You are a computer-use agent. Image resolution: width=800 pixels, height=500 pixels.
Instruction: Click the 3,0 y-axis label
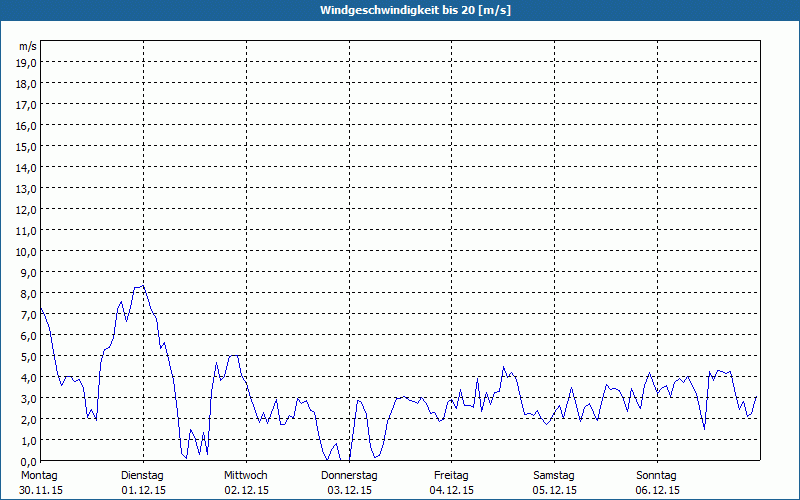point(29,398)
